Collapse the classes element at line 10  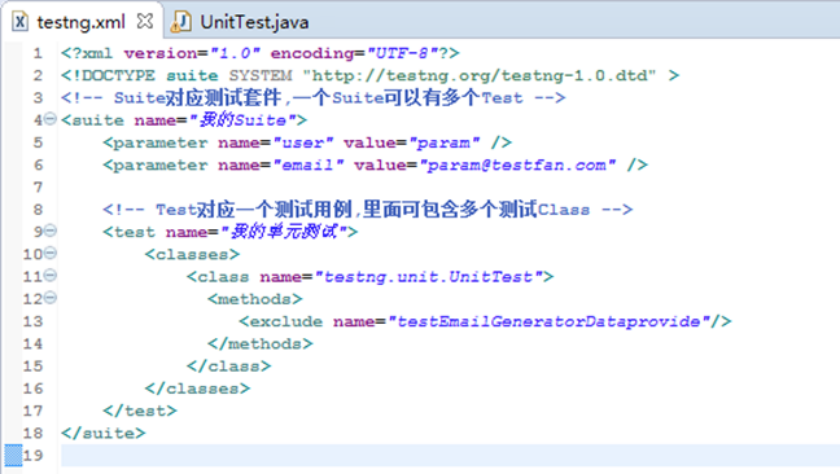tap(50, 253)
